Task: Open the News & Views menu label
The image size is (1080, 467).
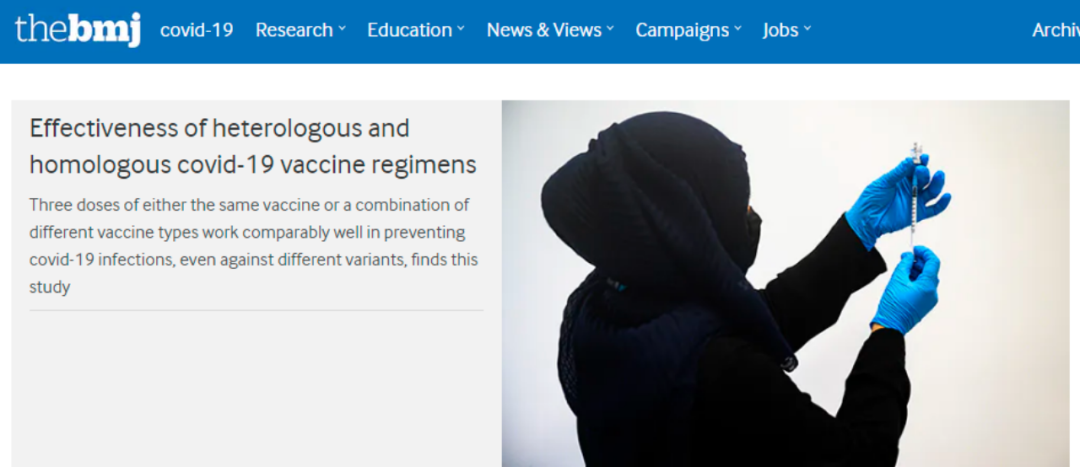Action: point(544,30)
